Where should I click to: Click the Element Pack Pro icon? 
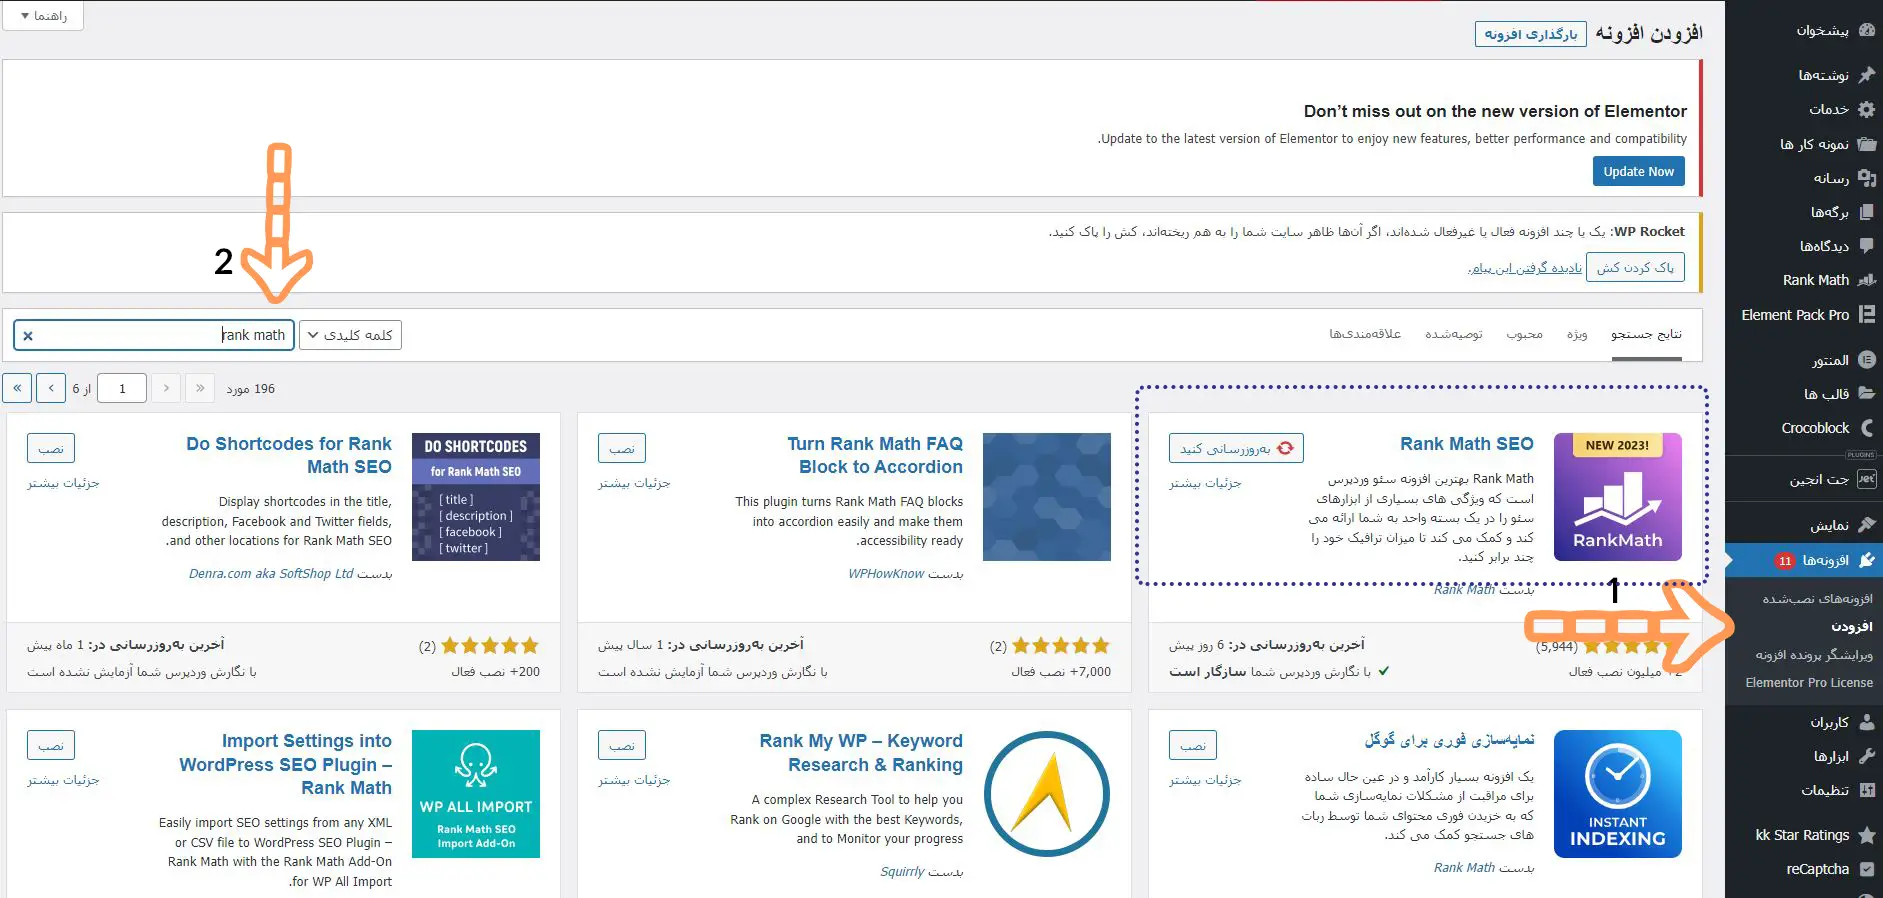pos(1866,314)
